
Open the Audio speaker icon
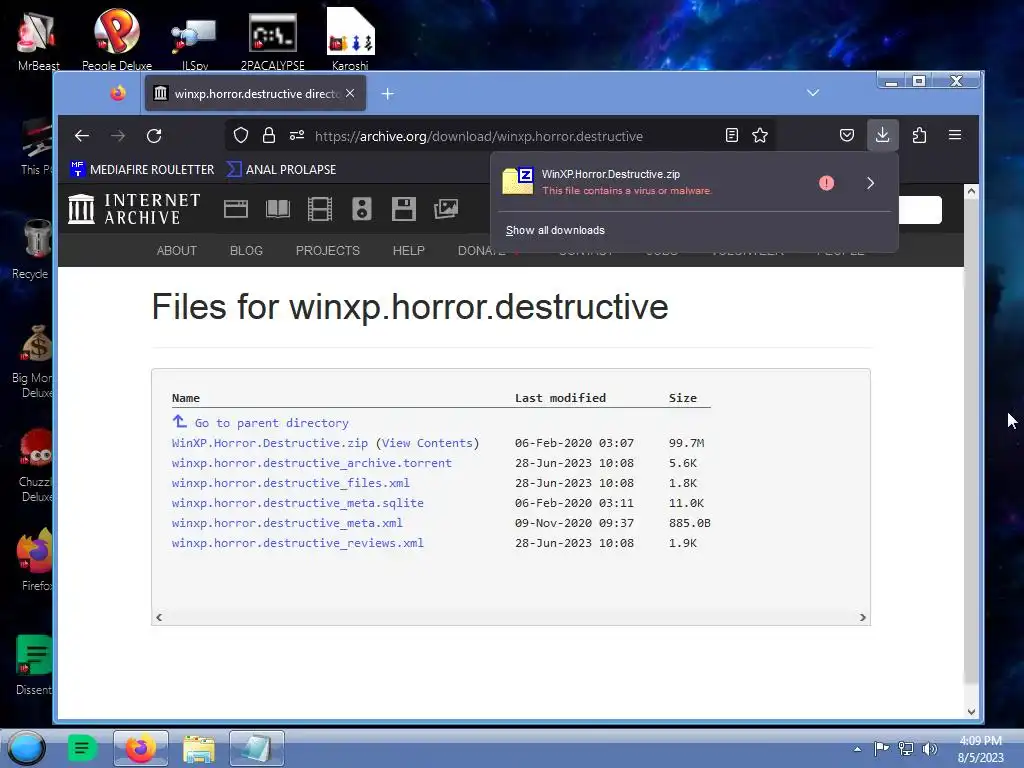click(362, 209)
